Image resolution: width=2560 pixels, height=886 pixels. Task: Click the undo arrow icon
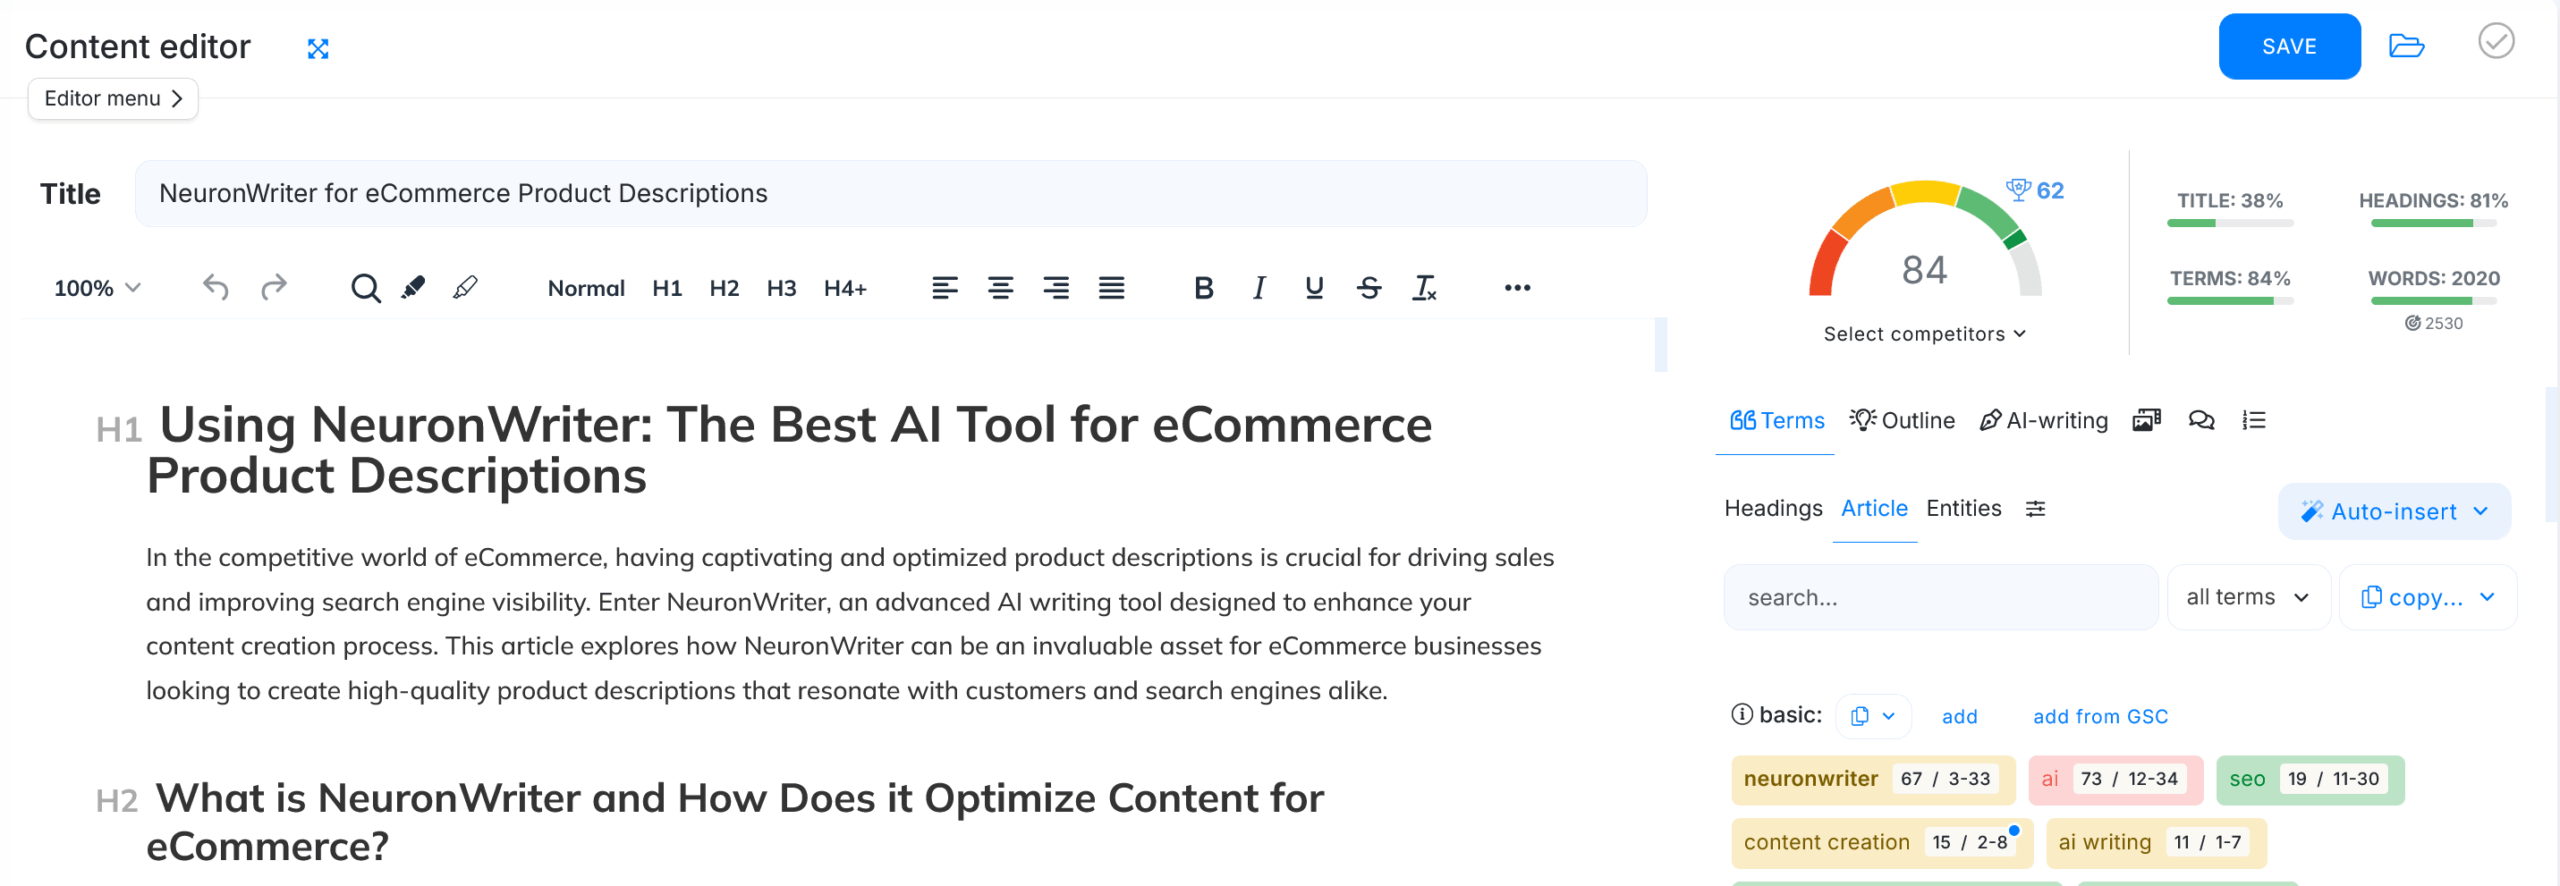(x=216, y=288)
